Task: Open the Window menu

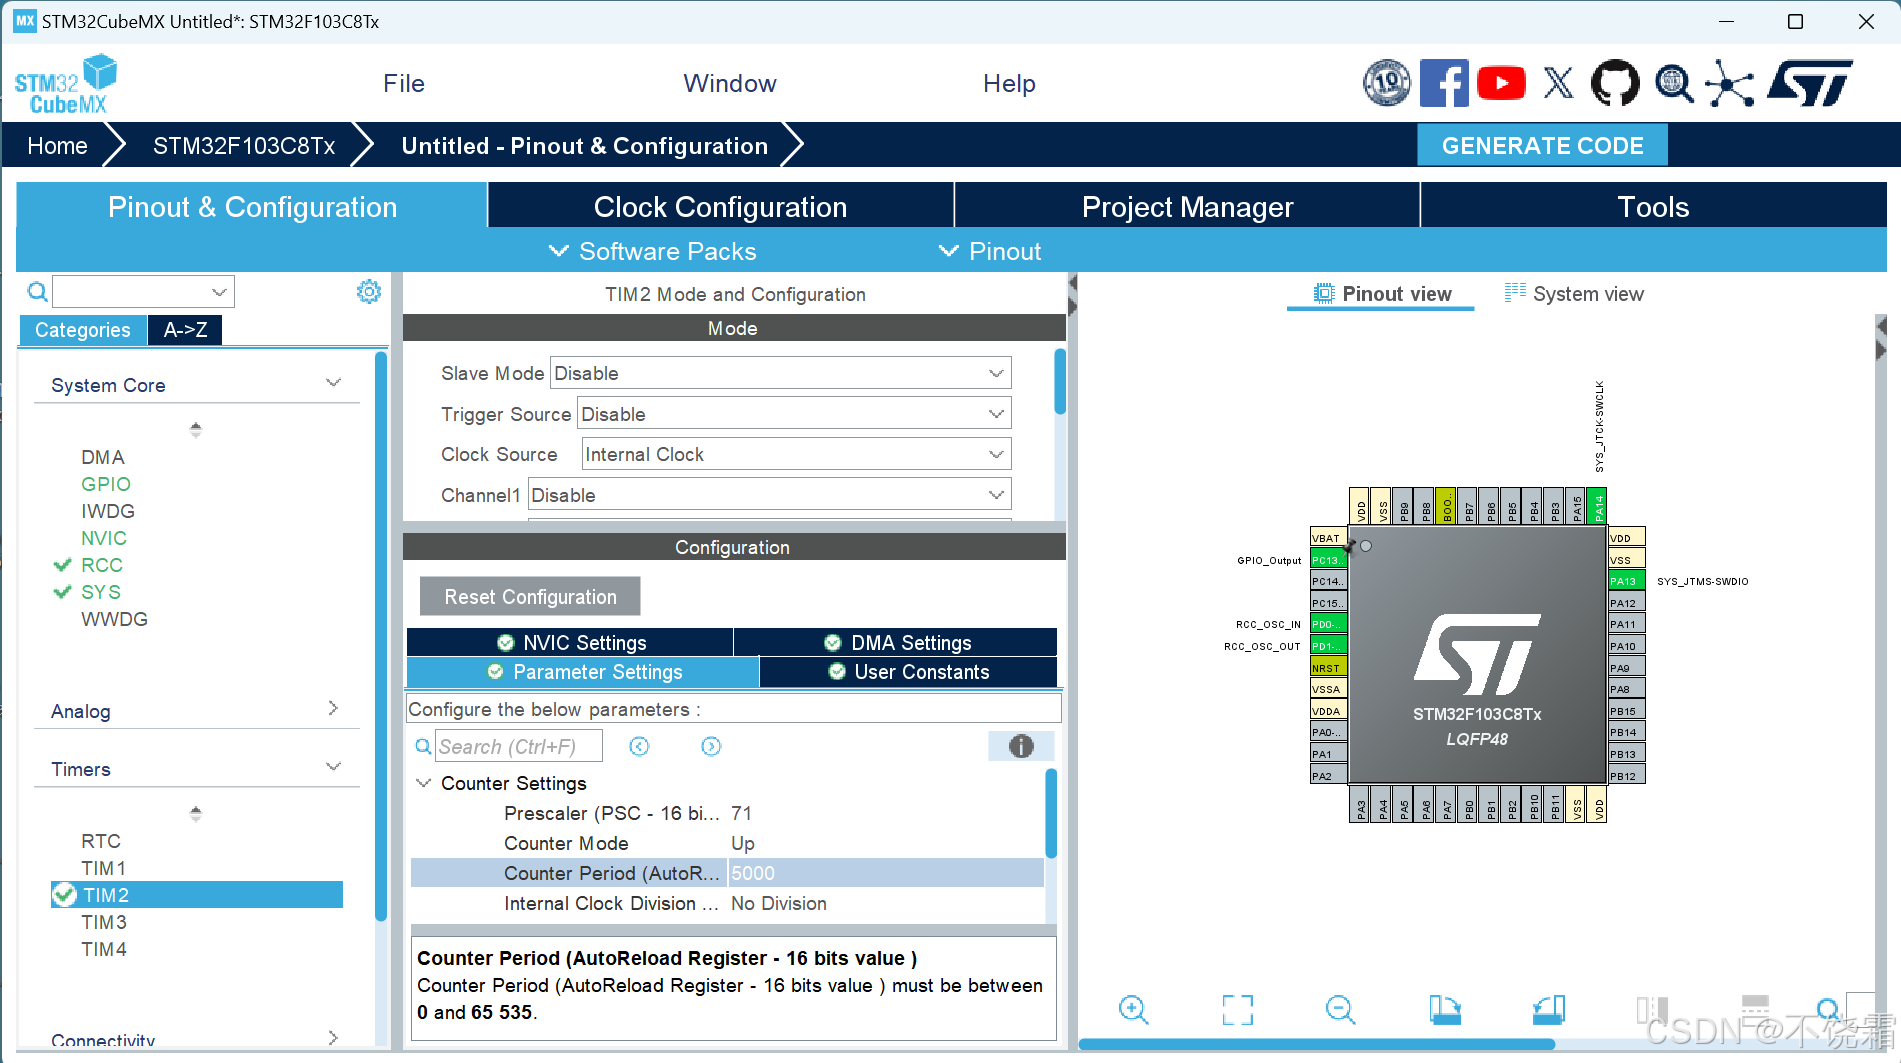Action: click(730, 84)
